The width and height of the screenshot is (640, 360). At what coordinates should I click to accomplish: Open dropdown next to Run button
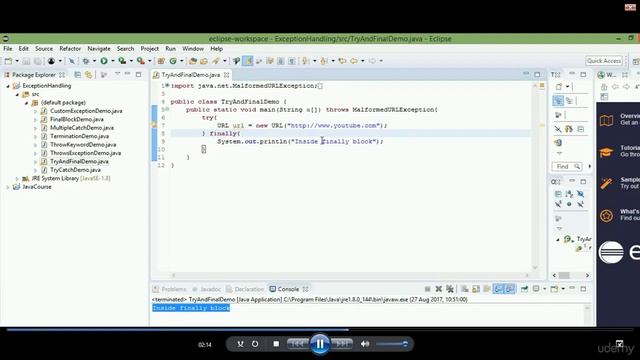(113, 61)
